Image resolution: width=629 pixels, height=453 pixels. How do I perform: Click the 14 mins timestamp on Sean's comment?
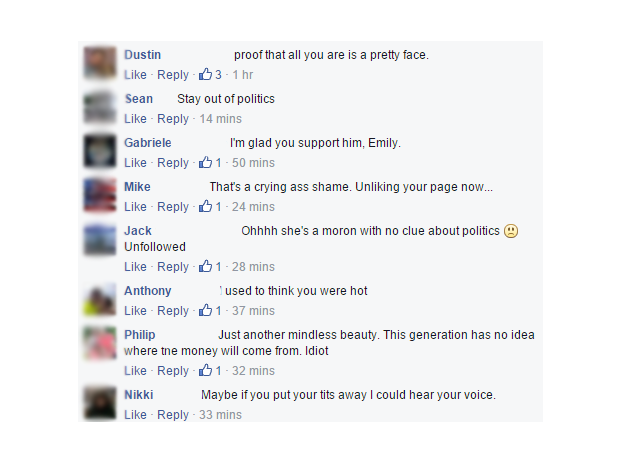221,119
